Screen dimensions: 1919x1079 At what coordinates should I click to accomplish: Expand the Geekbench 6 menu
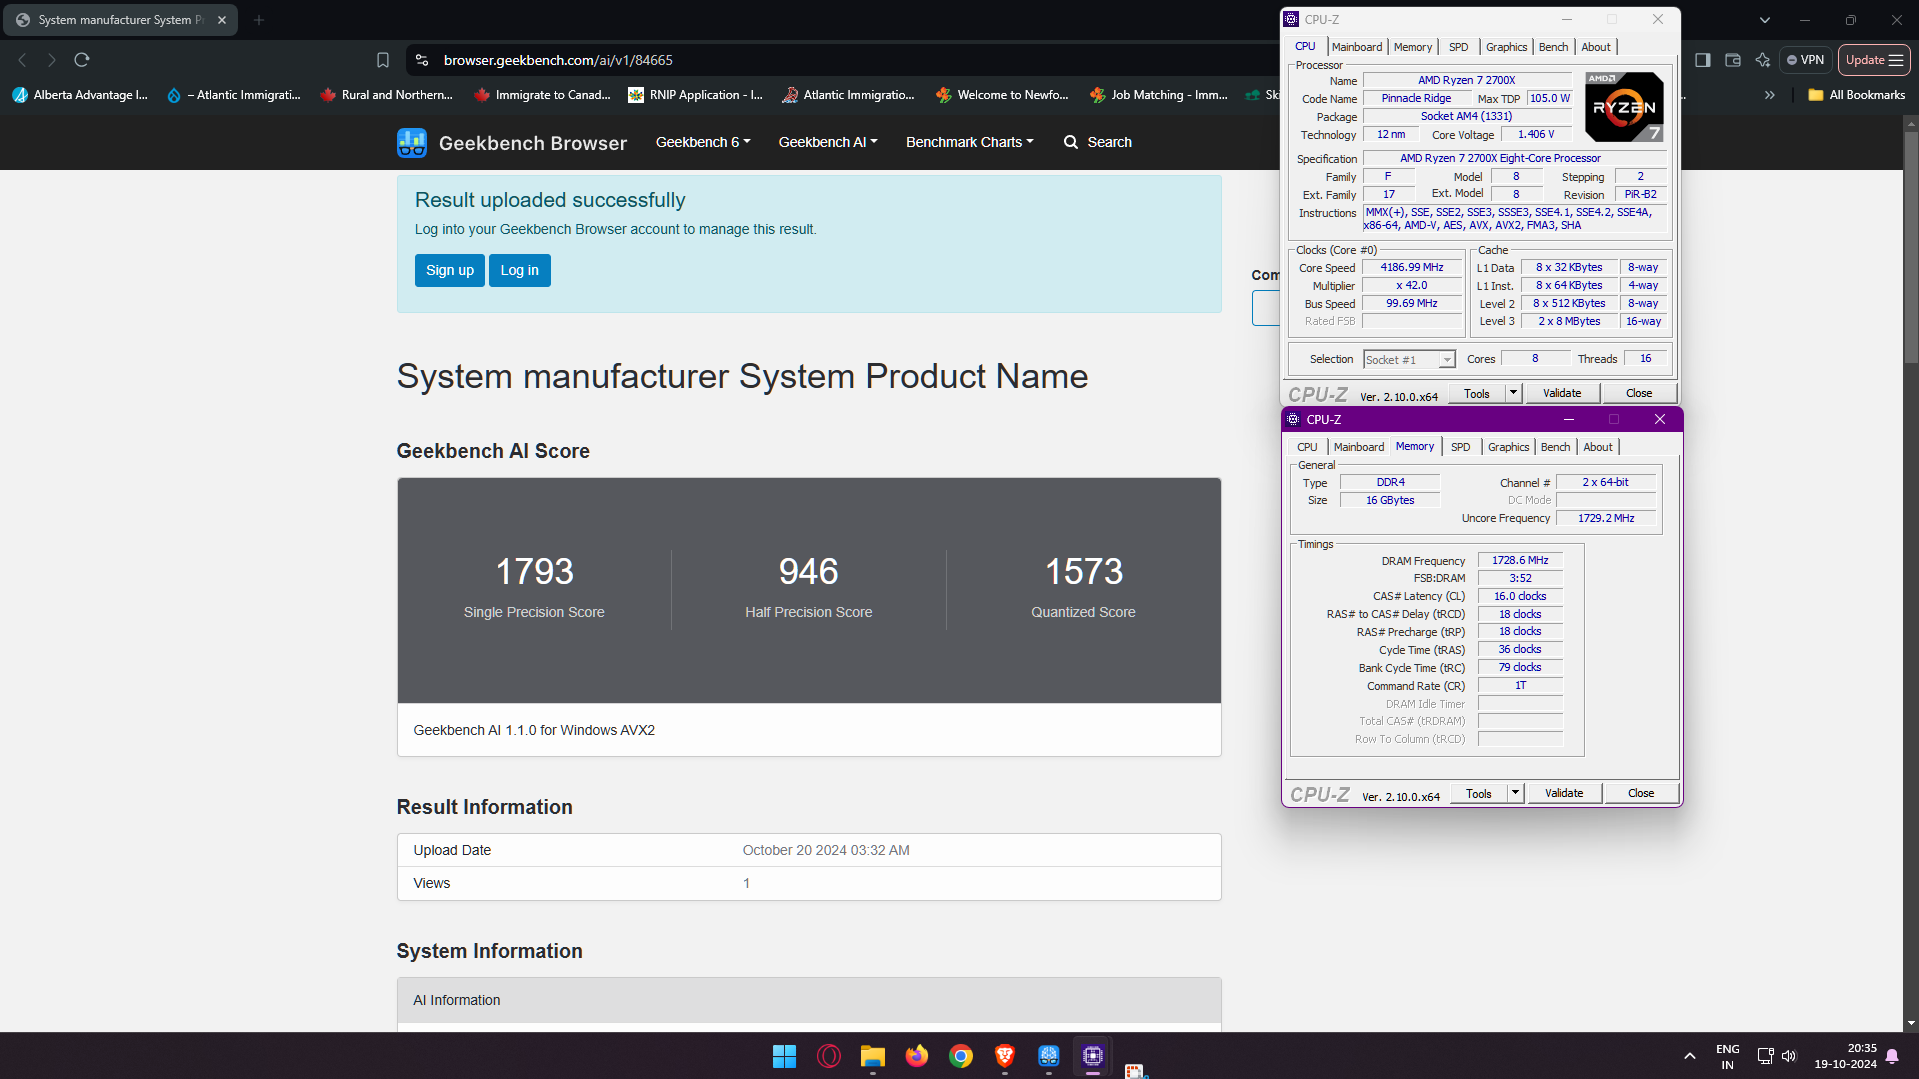click(x=703, y=142)
